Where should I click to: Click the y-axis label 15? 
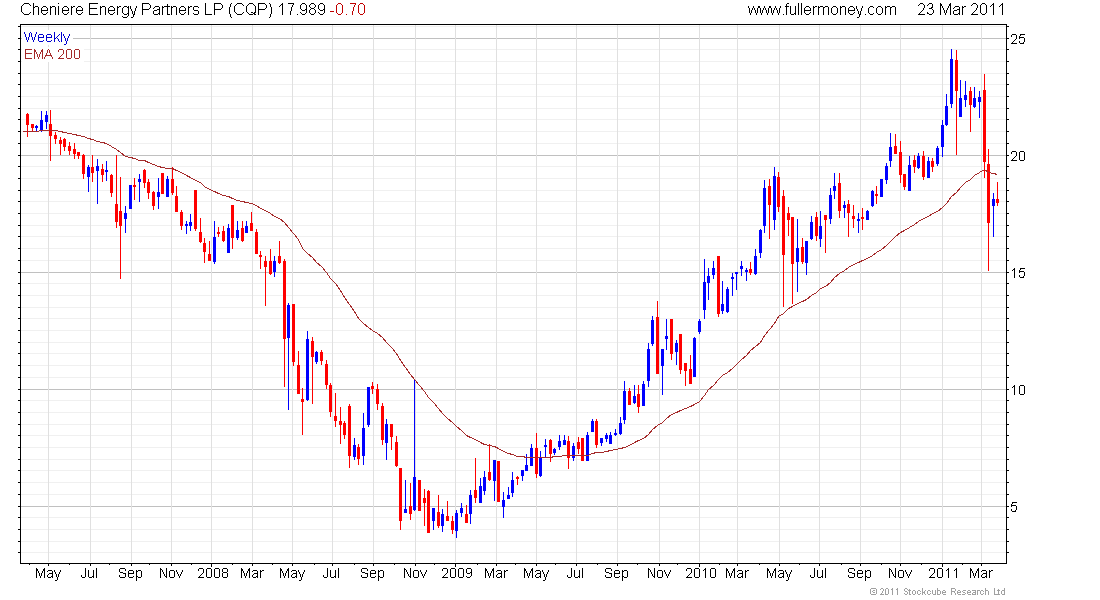click(x=1017, y=273)
